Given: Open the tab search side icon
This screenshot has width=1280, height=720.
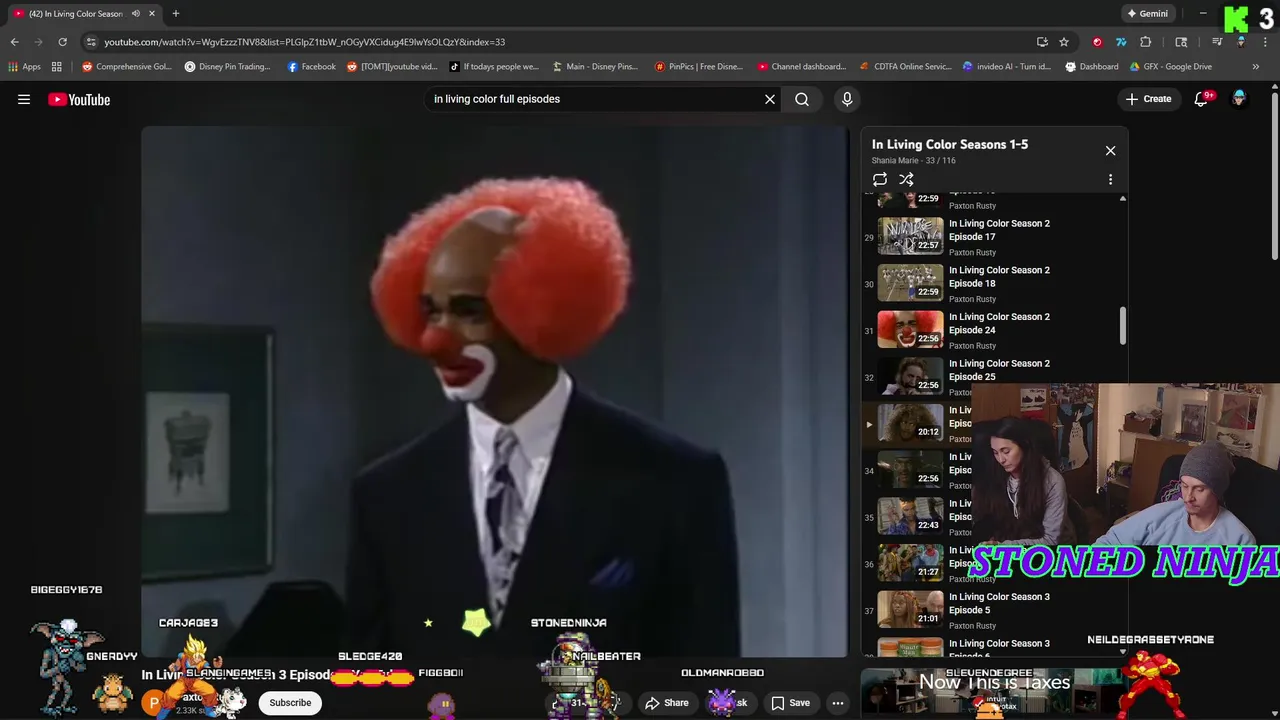Looking at the screenshot, I should point(1181,42).
